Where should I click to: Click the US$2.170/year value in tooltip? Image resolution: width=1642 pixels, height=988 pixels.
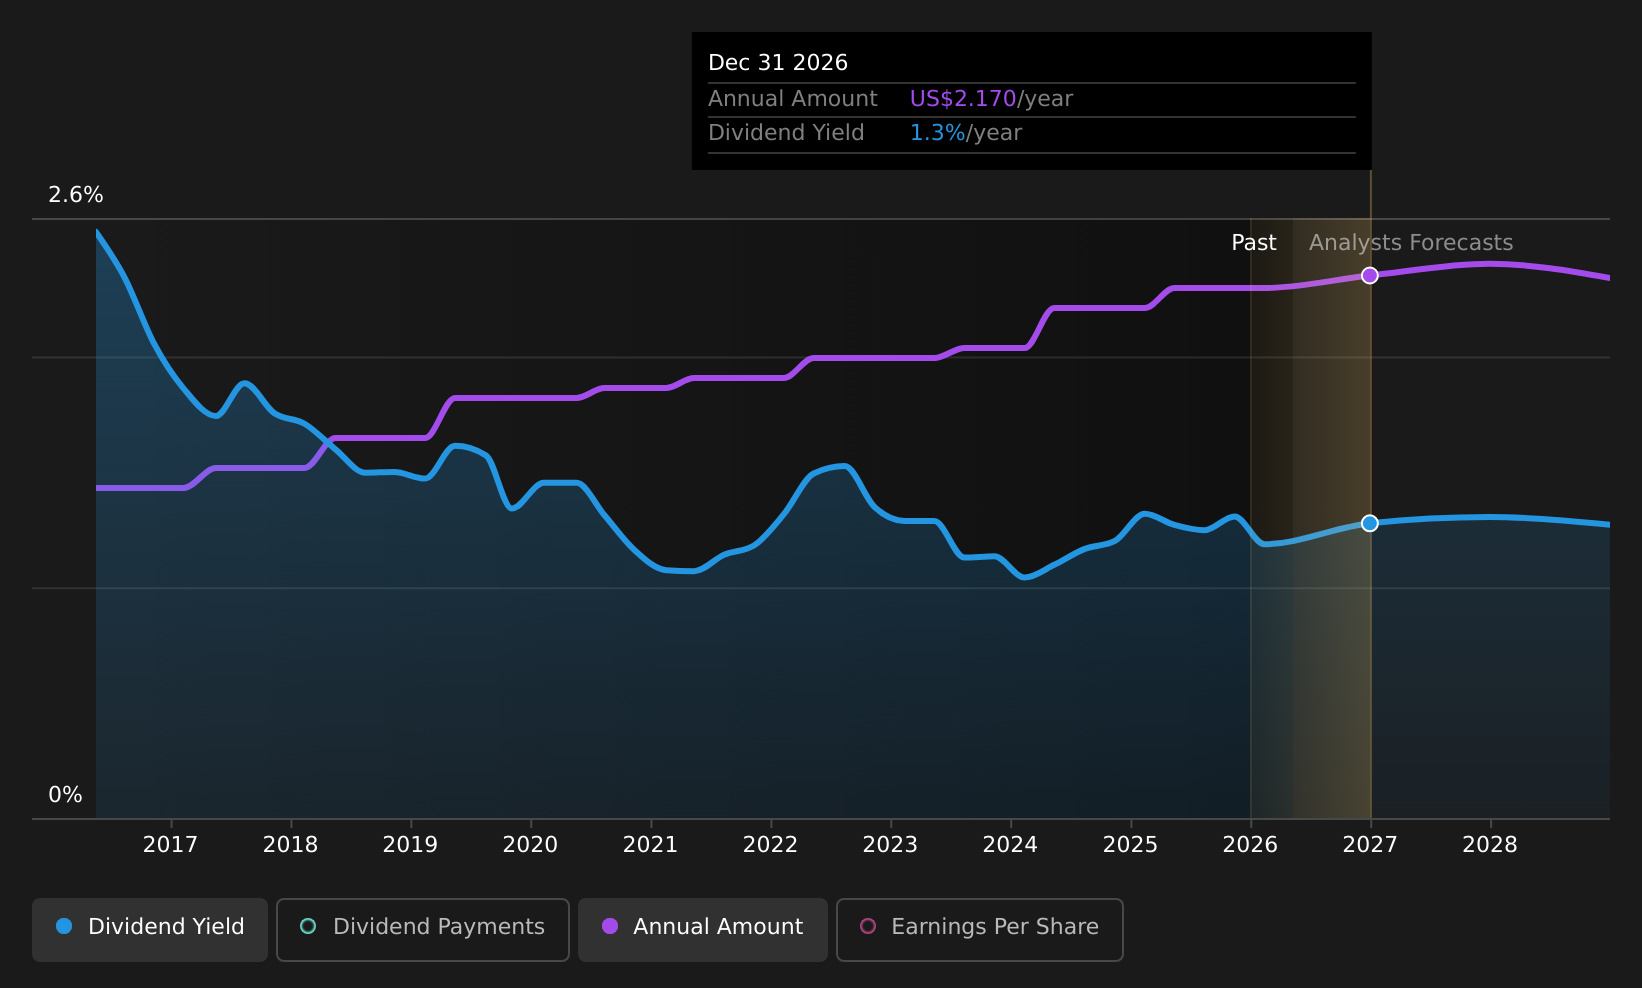(991, 99)
